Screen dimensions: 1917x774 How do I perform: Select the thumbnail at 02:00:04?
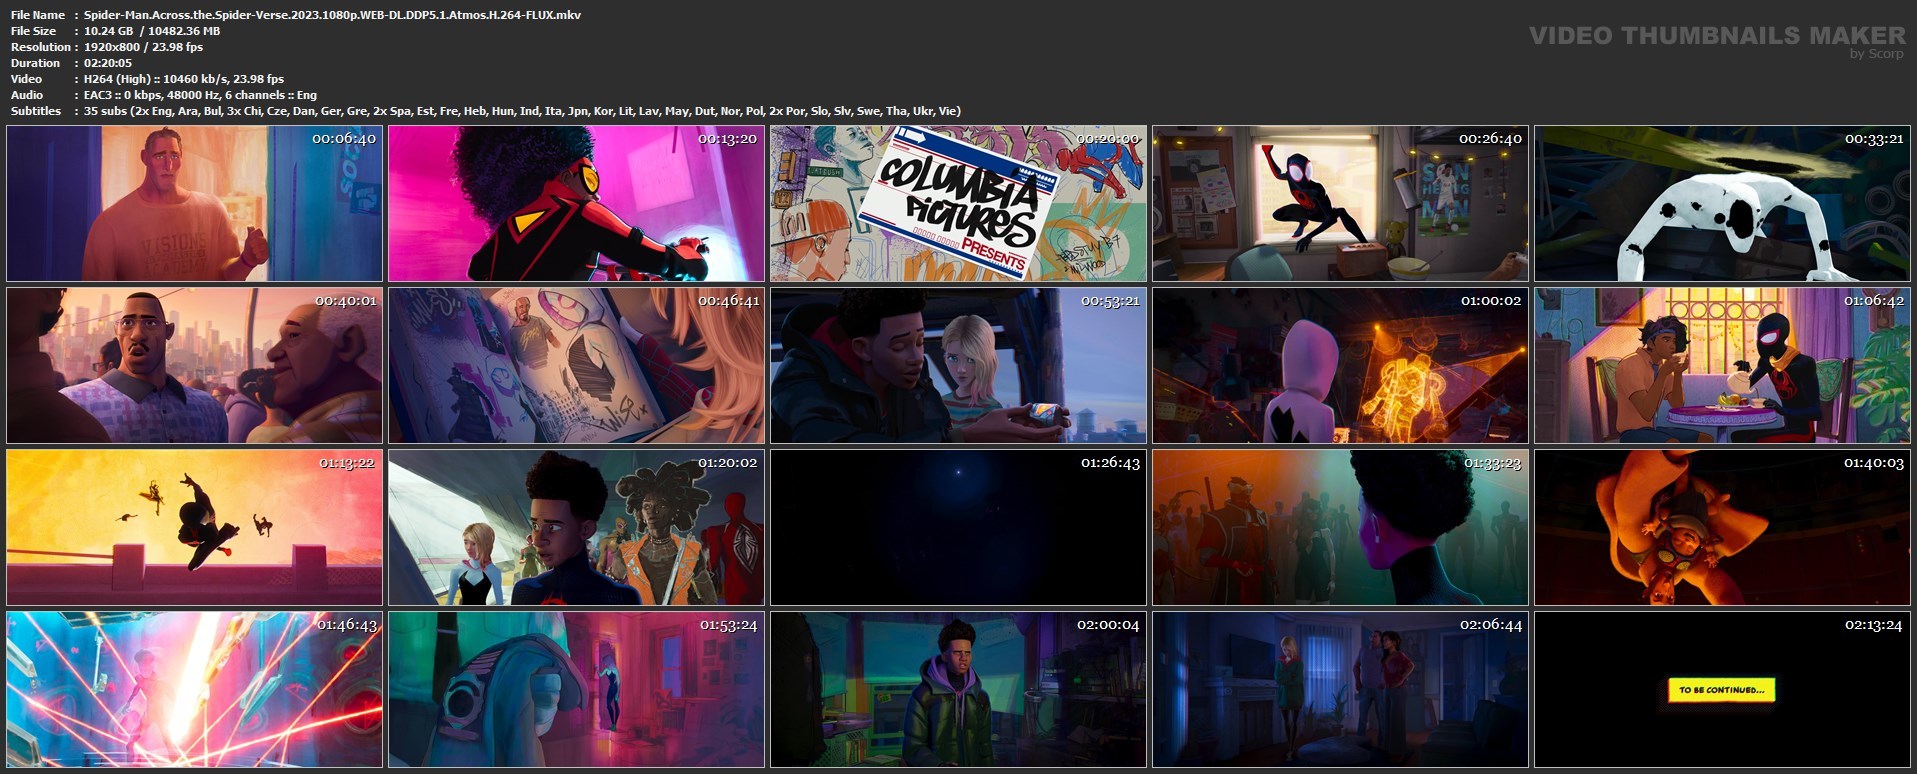click(x=958, y=689)
